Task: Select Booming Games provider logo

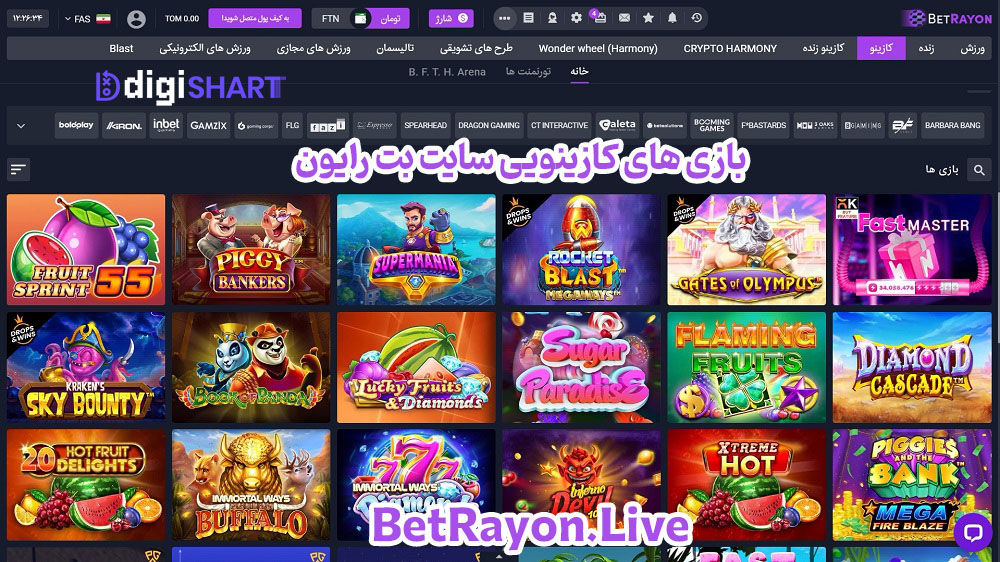Action: coord(712,126)
